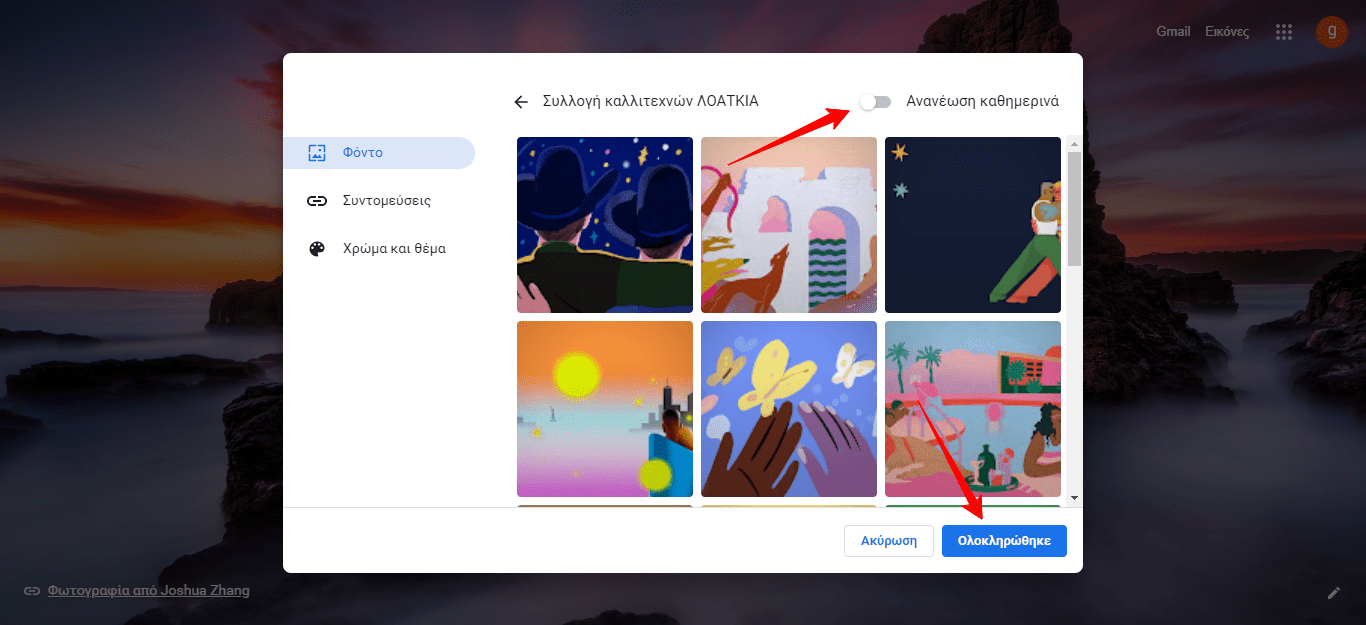1366x625 pixels.
Task: Click the link icon beside the photo credit
Action: [34, 590]
